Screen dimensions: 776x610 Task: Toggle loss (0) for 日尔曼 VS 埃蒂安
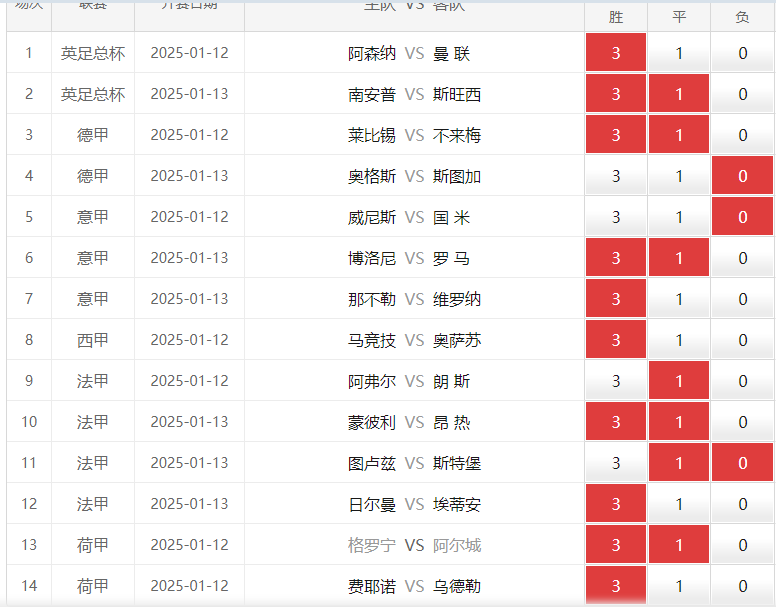(x=742, y=504)
